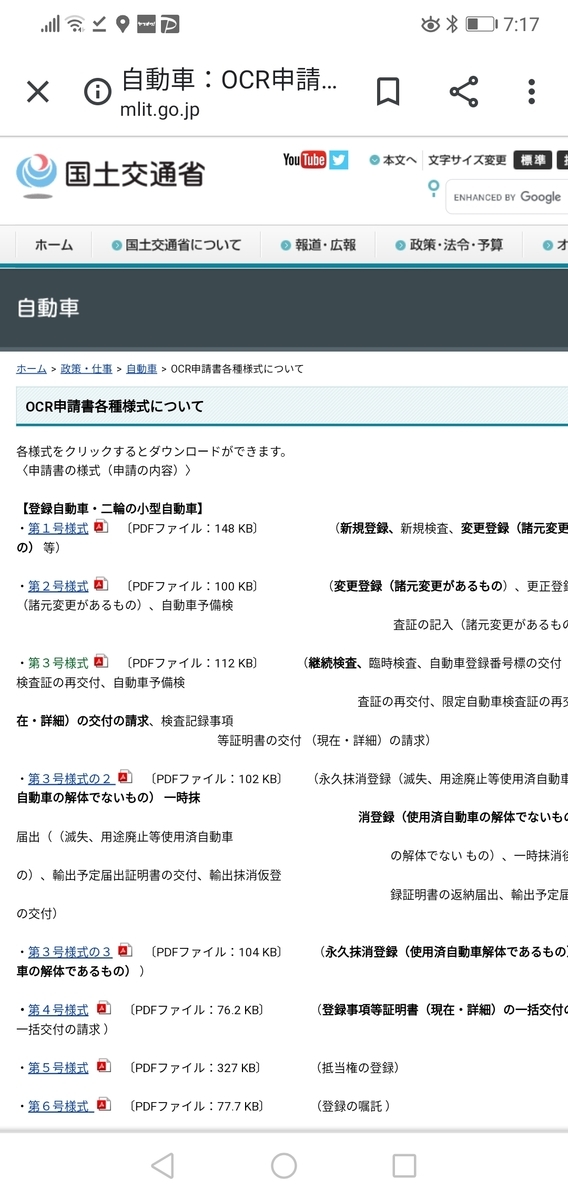Download 第4号様式 link
The height and width of the screenshot is (1200, 568).
(x=58, y=1010)
